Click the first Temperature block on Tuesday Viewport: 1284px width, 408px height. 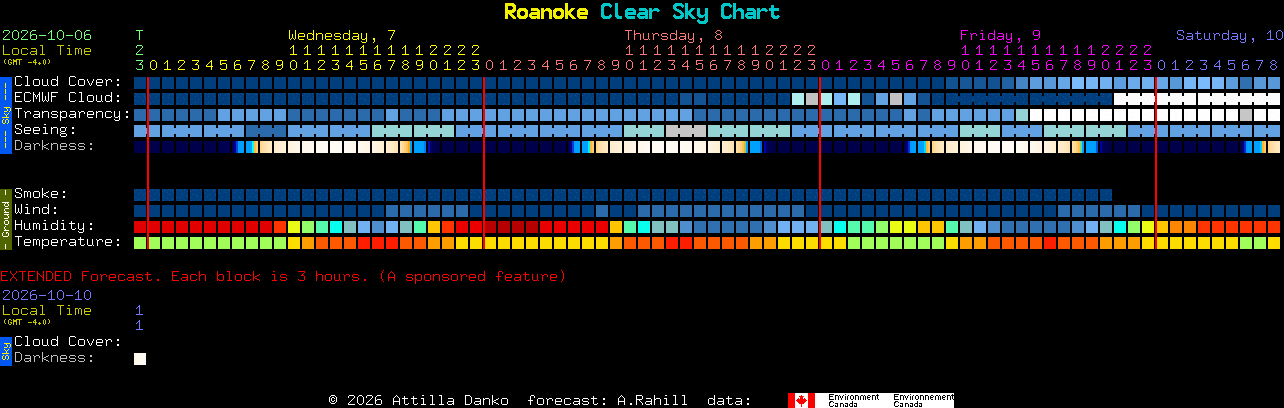[140, 242]
